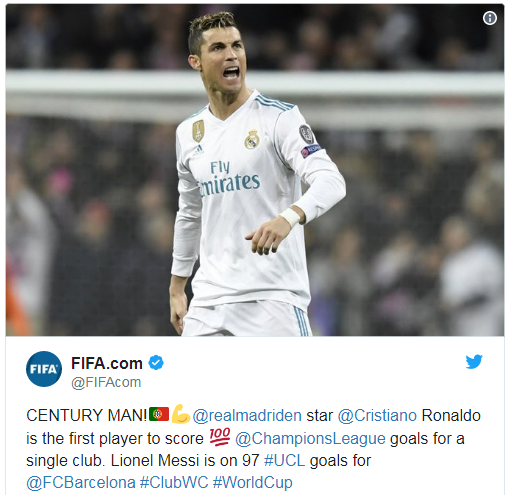510x495 pixels.
Task: Select the #ClubWC hashtag
Action: click(x=174, y=483)
